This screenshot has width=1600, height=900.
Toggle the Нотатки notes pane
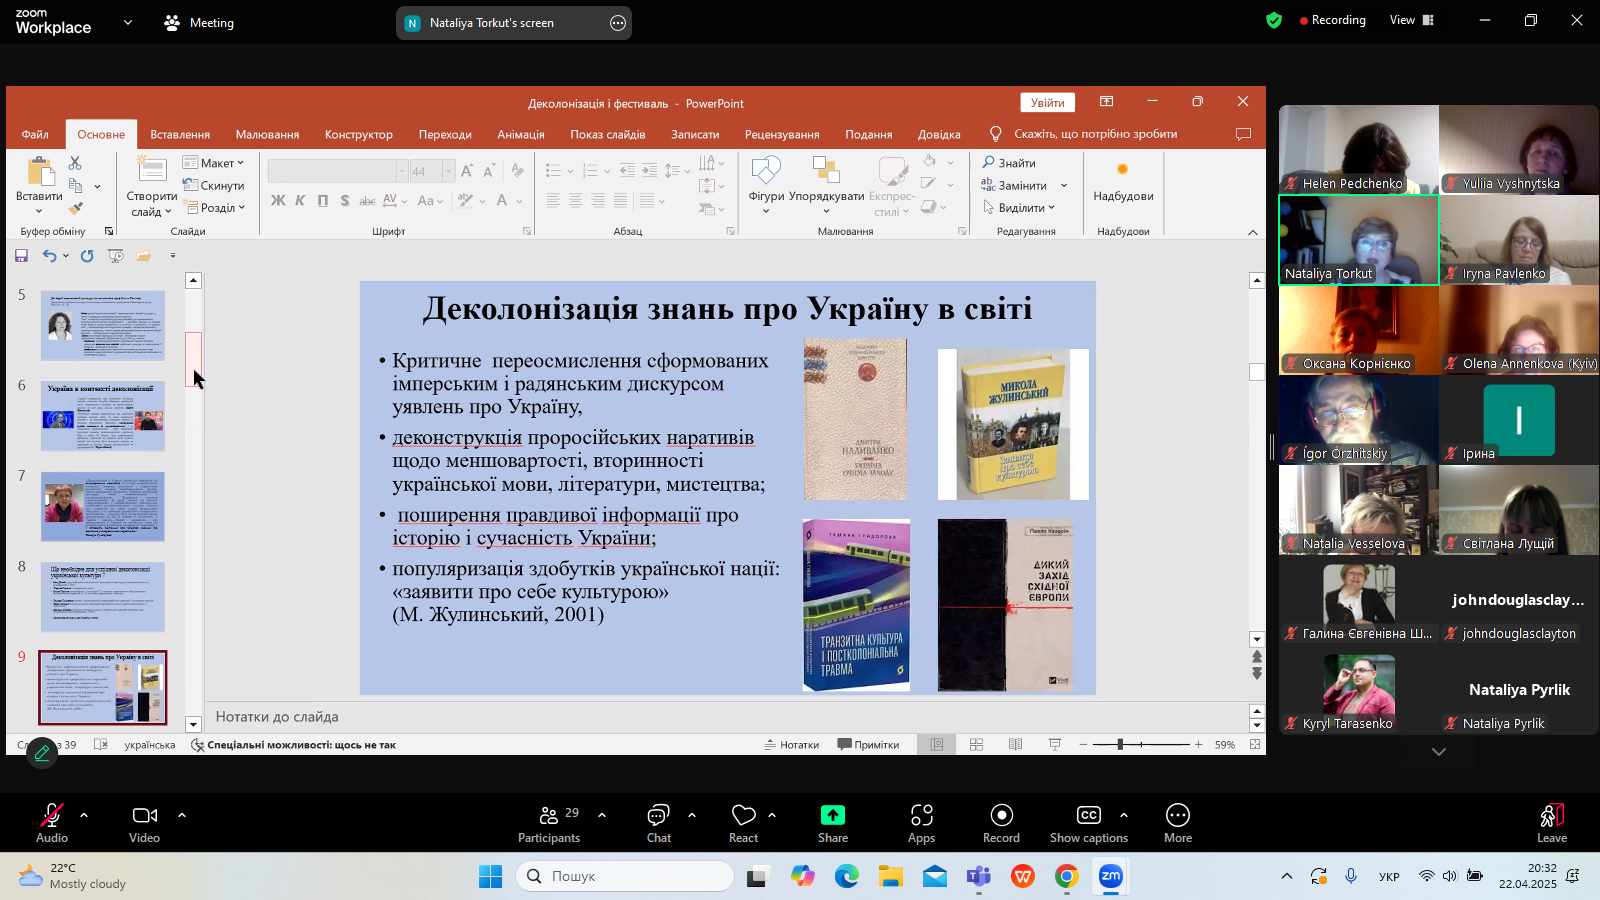792,745
